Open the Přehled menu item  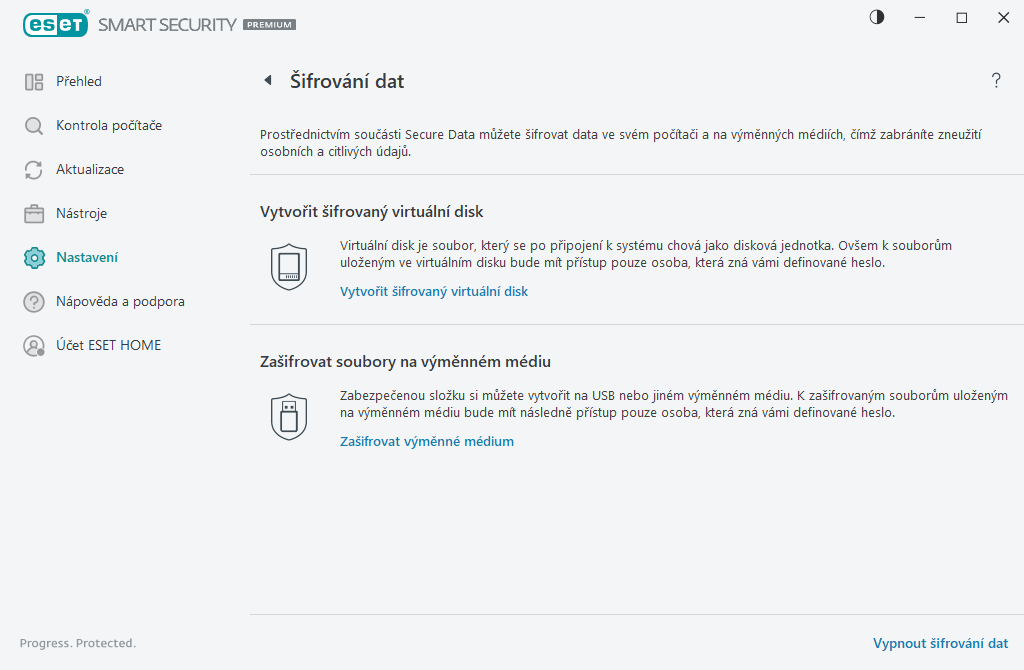point(79,82)
